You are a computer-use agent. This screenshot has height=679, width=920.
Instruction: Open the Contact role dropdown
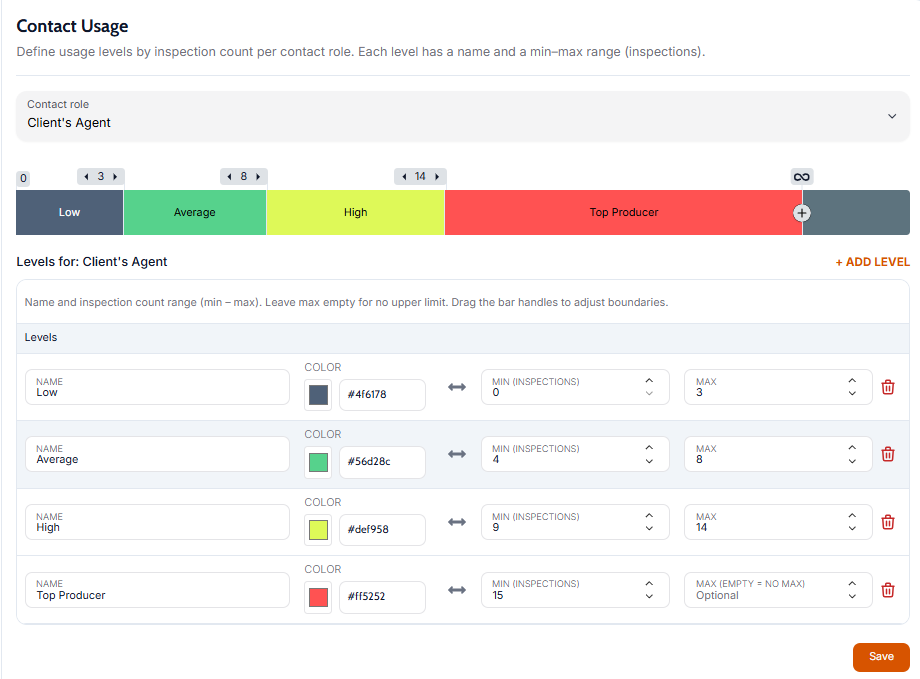coord(462,117)
